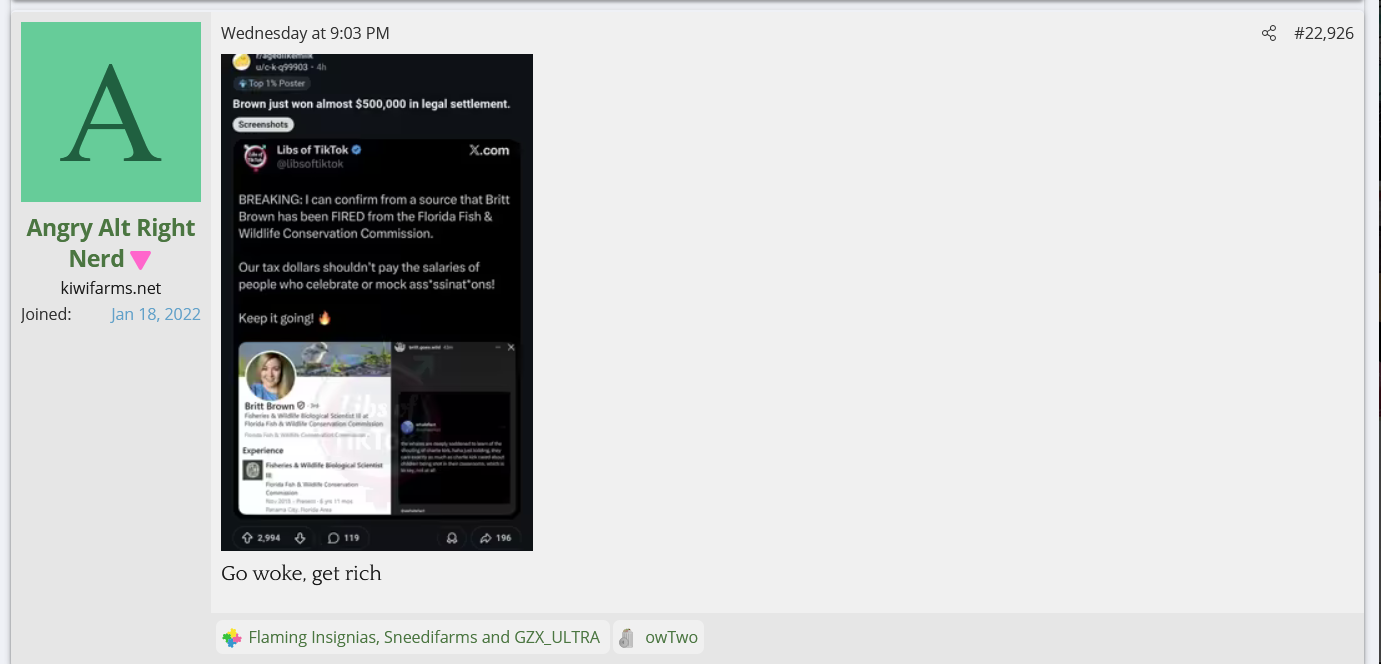Open the share icon beside post #22,926
This screenshot has width=1381, height=664.
click(x=1269, y=33)
